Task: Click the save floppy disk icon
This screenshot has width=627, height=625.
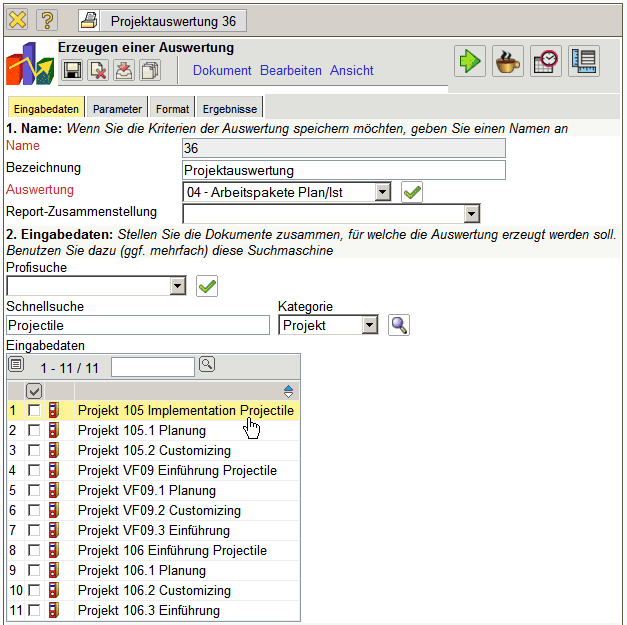Action: pos(72,70)
